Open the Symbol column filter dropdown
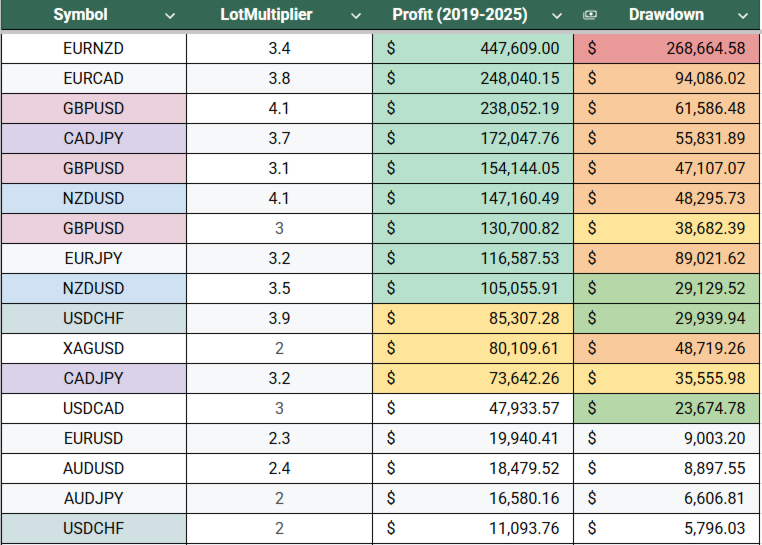 169,16
